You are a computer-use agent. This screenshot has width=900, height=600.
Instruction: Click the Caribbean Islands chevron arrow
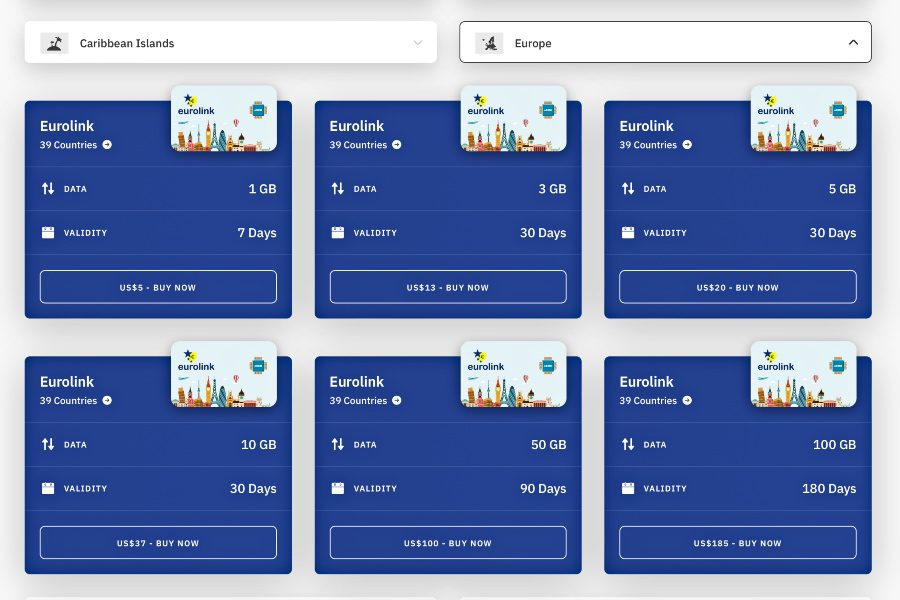418,43
